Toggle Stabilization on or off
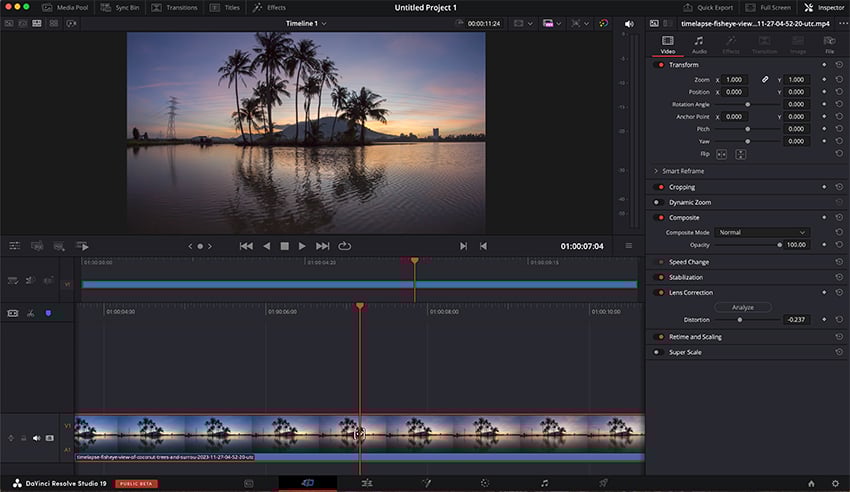Image resolution: width=850 pixels, height=492 pixels. 659,277
